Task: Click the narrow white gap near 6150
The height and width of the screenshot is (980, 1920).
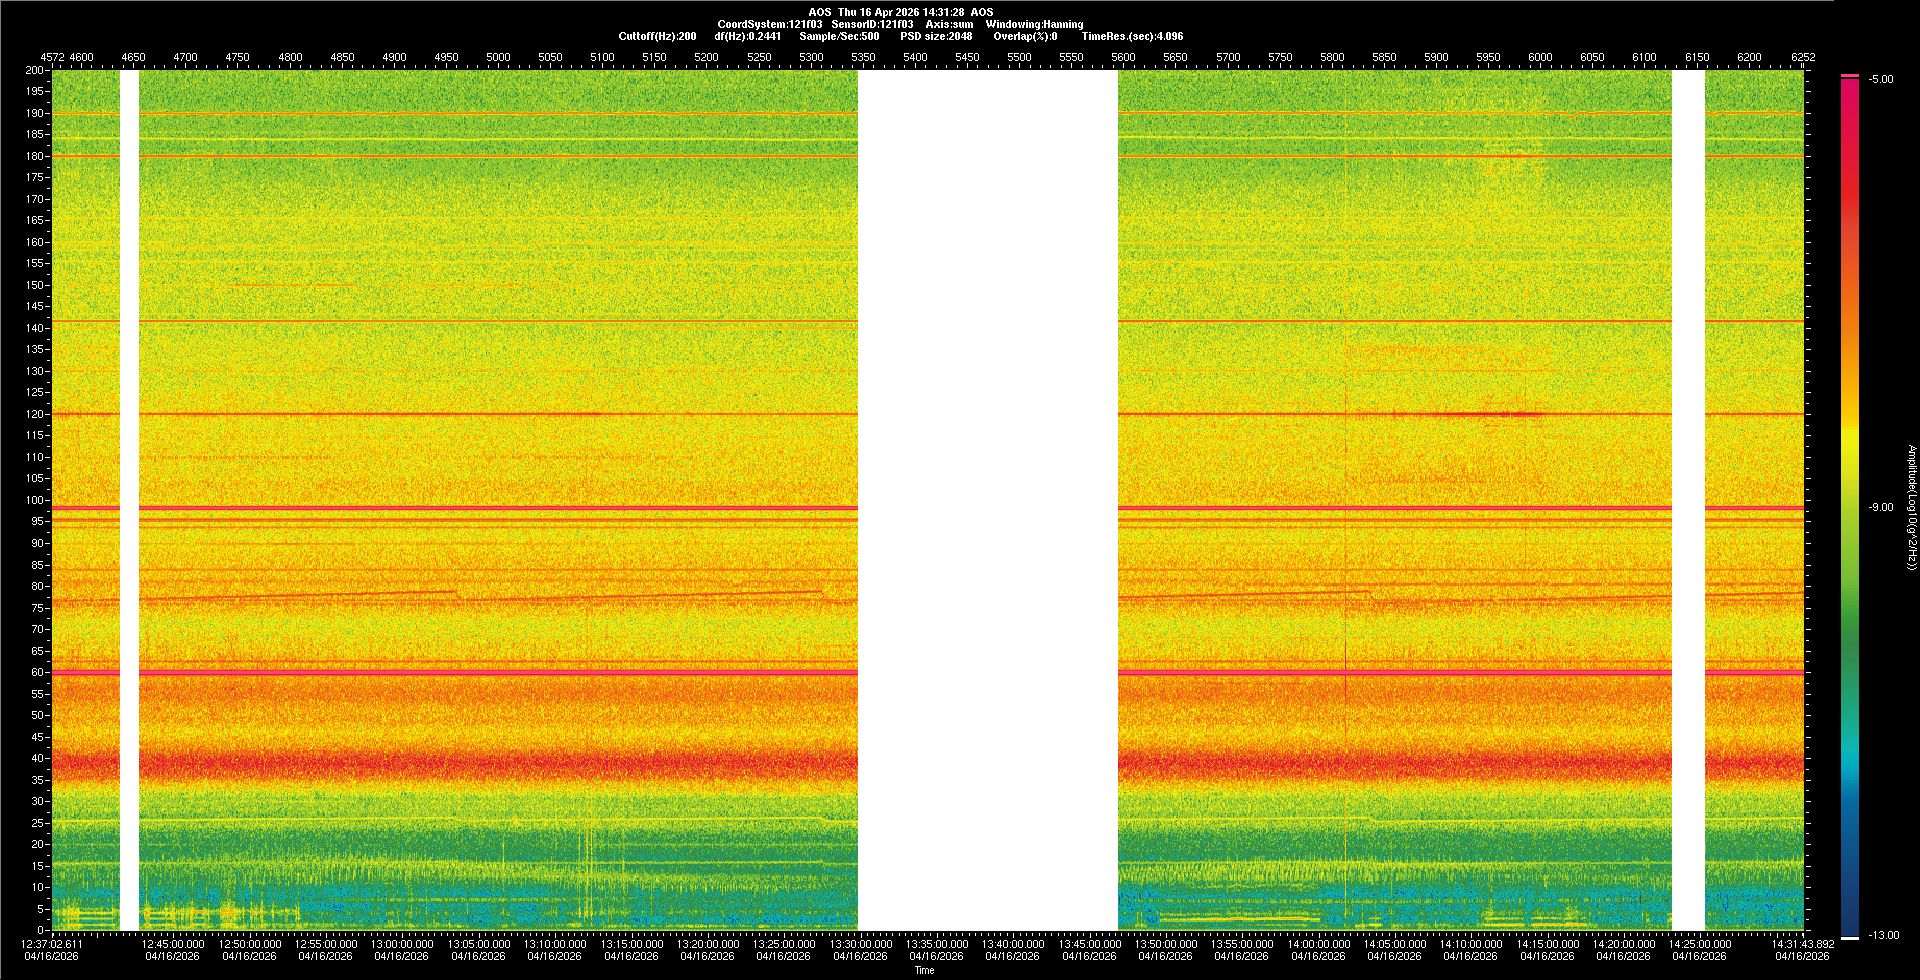Action: coord(1688,500)
